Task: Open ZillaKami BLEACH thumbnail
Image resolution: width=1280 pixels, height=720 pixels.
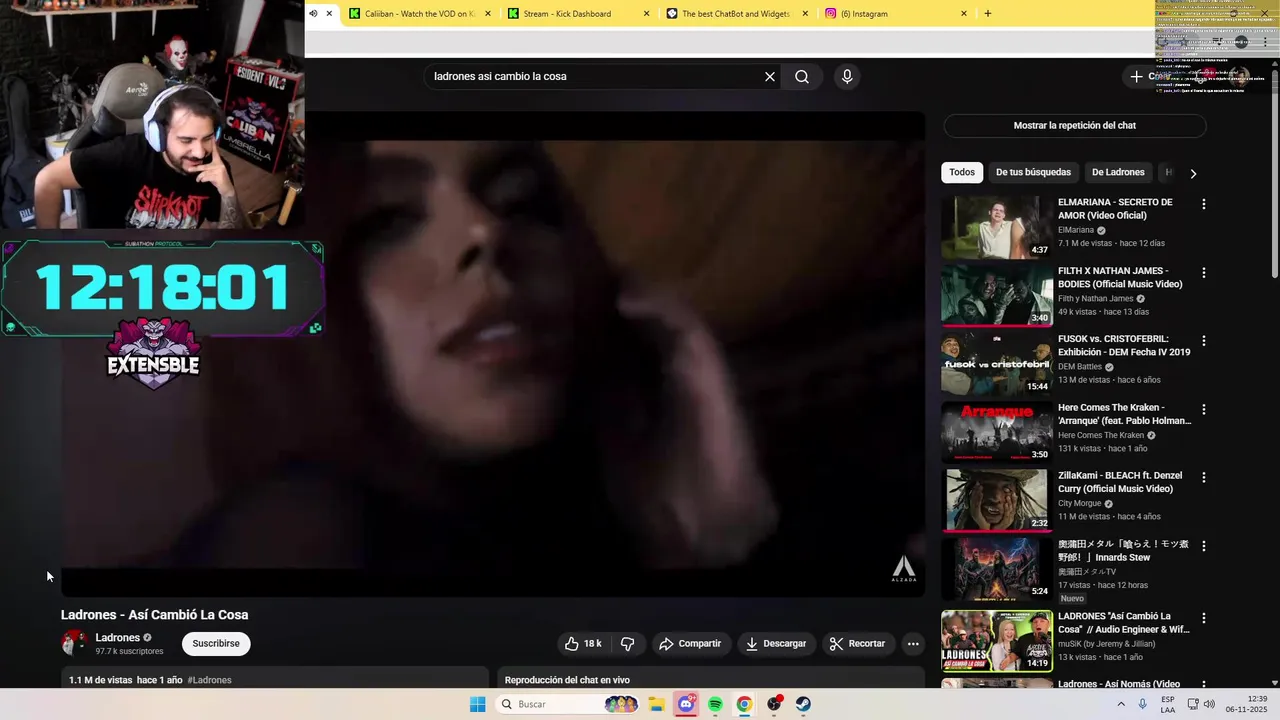Action: [x=996, y=501]
